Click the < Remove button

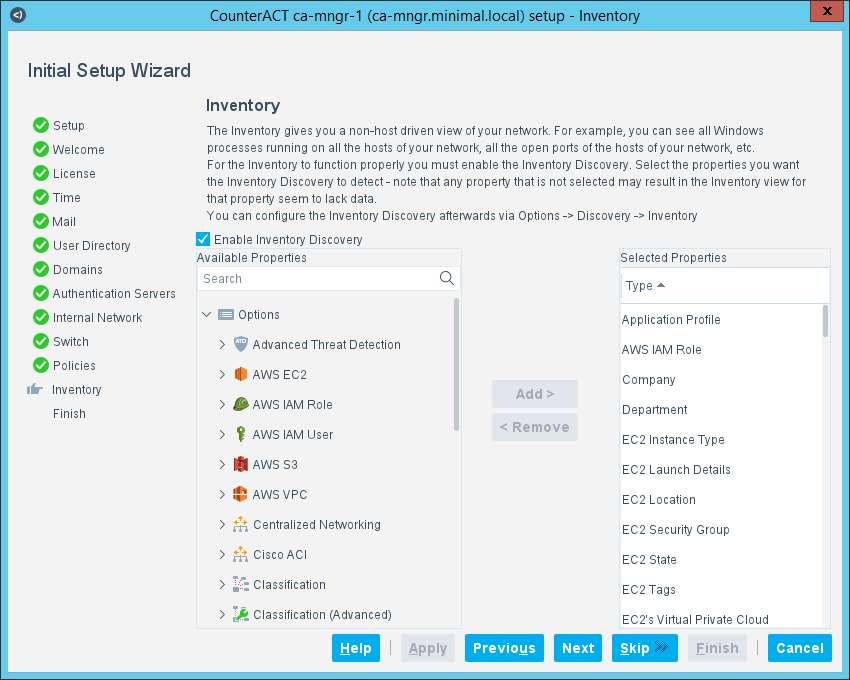[x=535, y=427]
